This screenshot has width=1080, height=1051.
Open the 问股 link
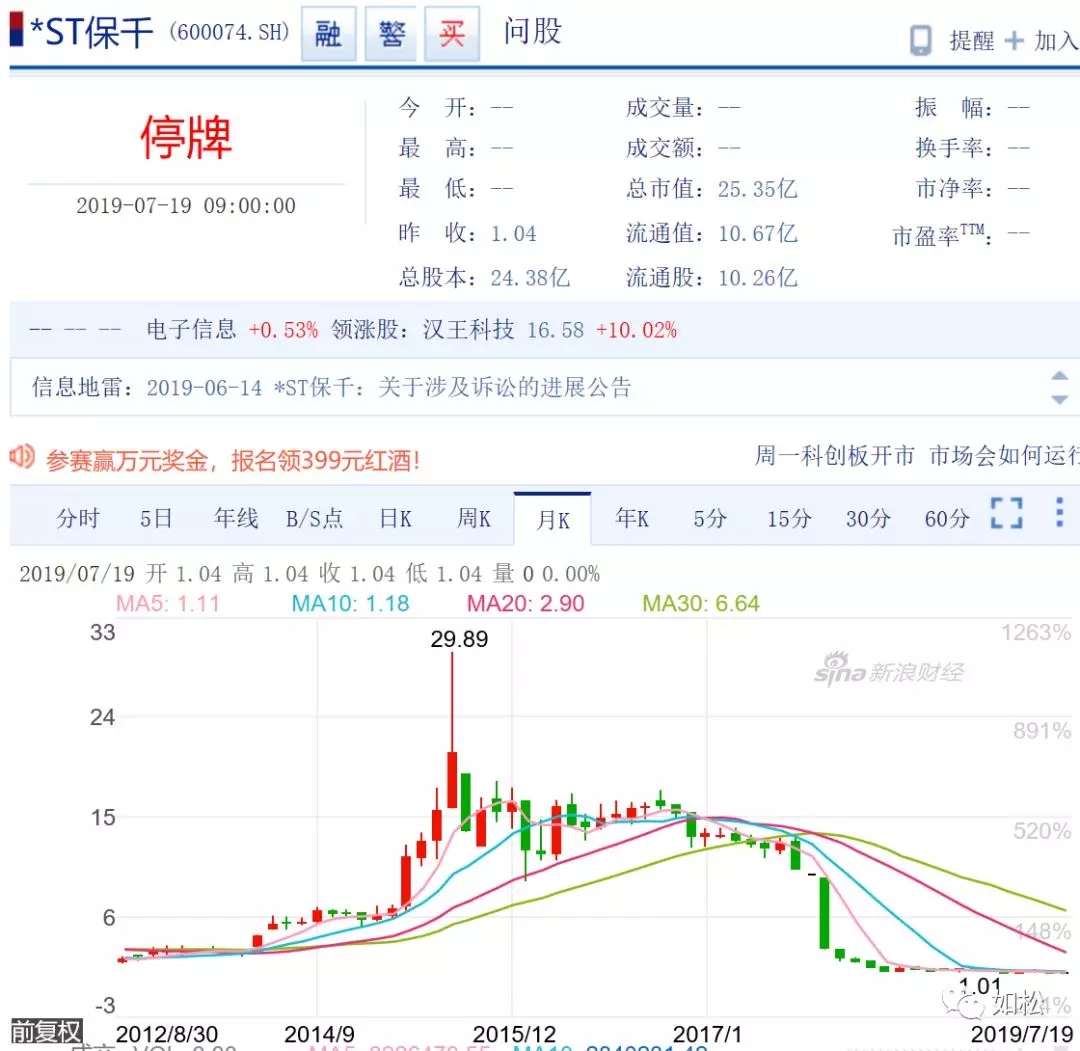click(532, 32)
